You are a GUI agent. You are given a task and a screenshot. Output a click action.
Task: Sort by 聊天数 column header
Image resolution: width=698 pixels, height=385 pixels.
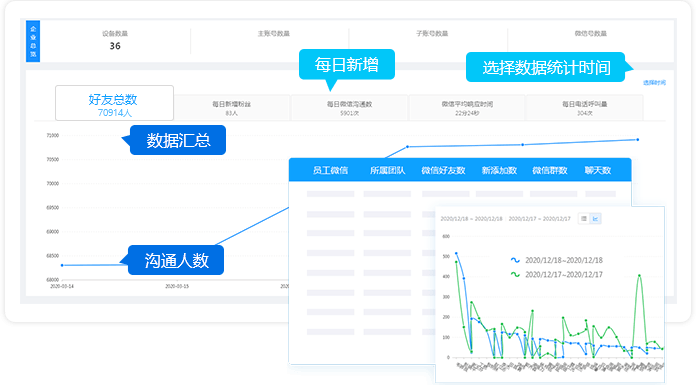[598, 170]
